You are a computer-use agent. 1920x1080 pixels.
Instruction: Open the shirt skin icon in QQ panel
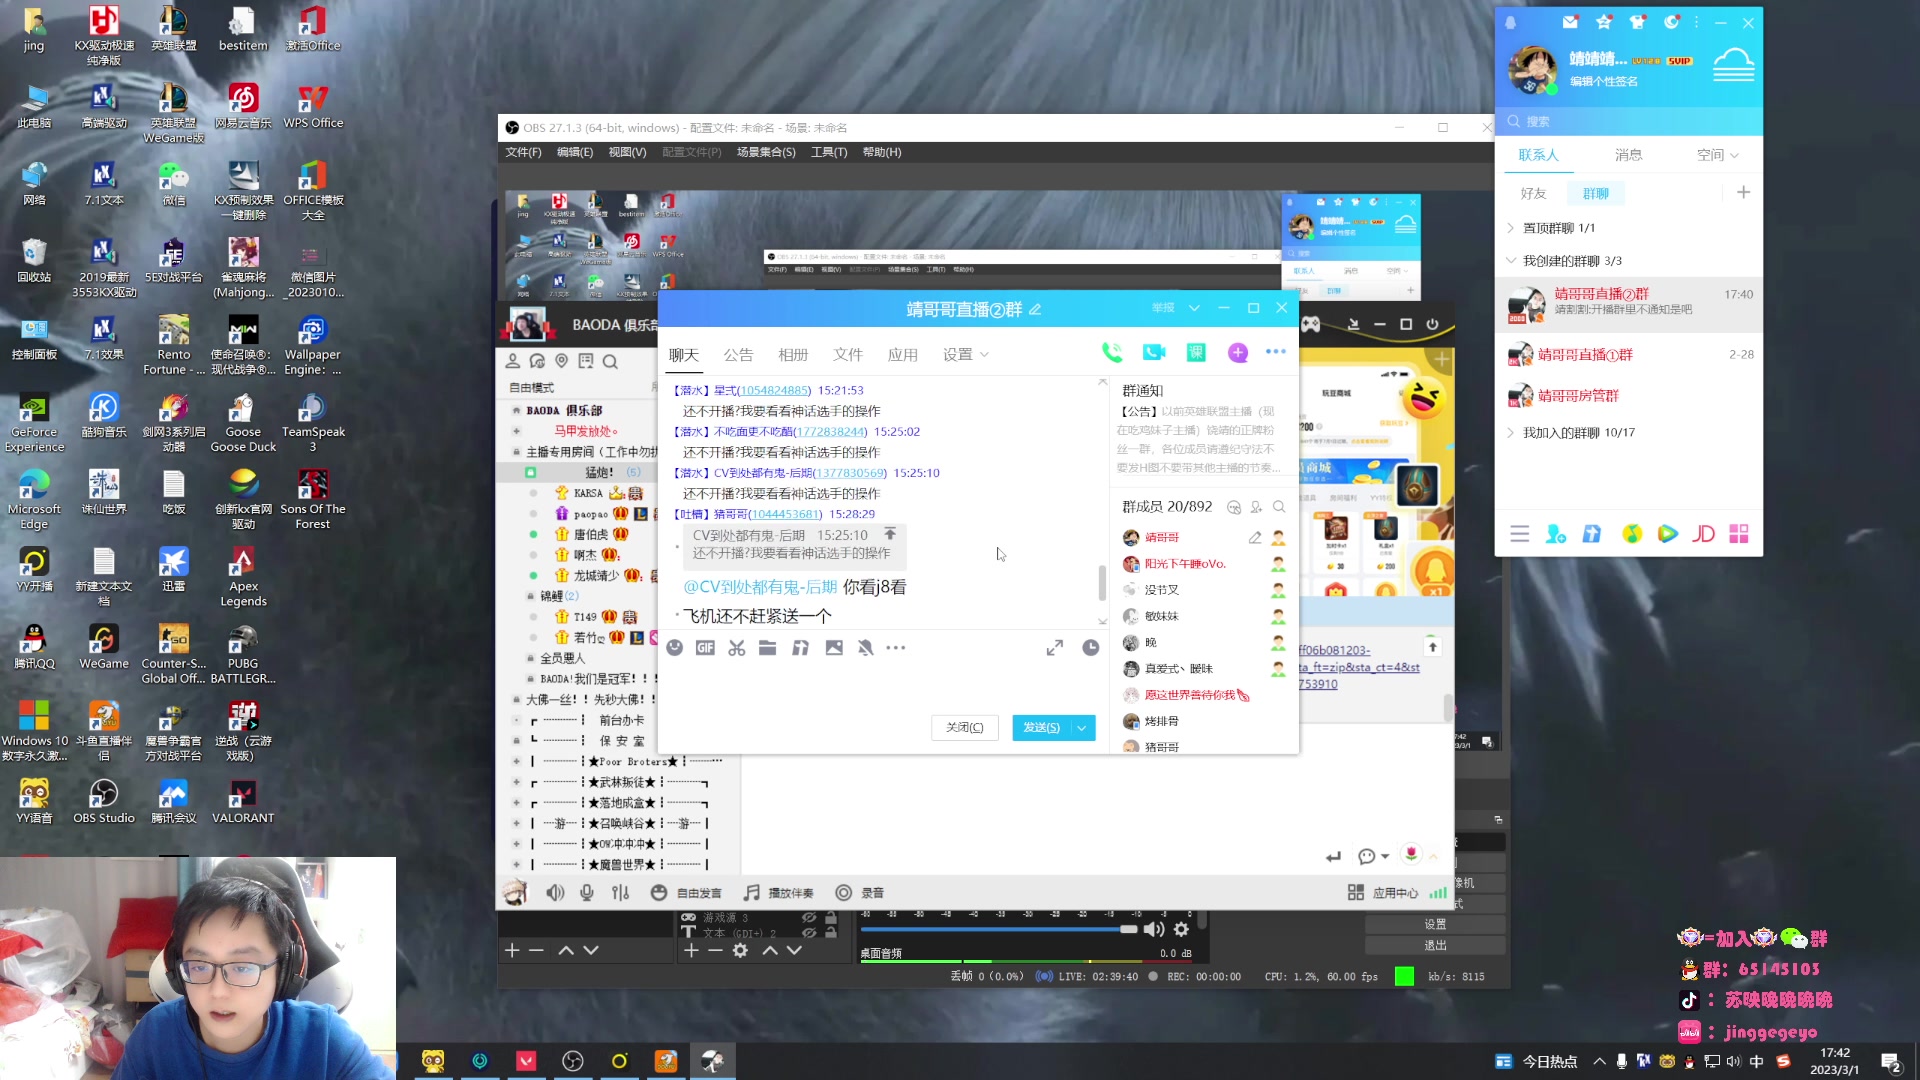point(1638,22)
